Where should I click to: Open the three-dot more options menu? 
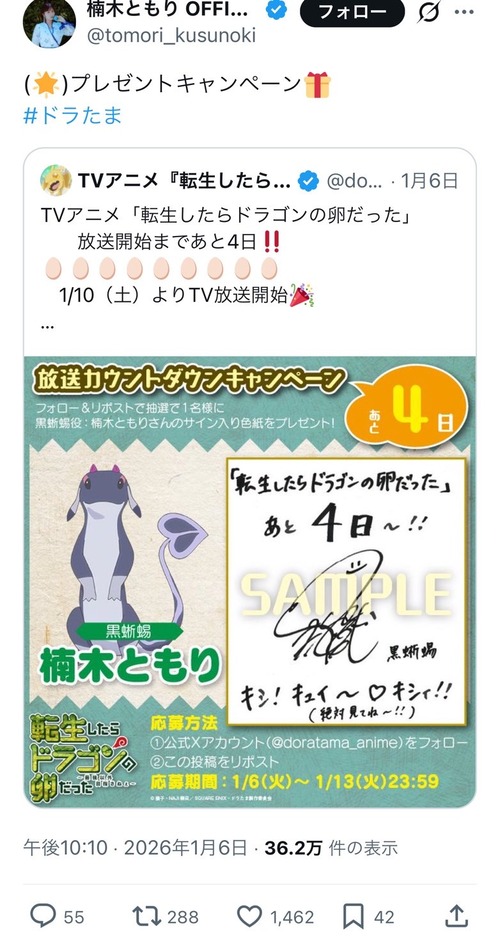(x=464, y=11)
